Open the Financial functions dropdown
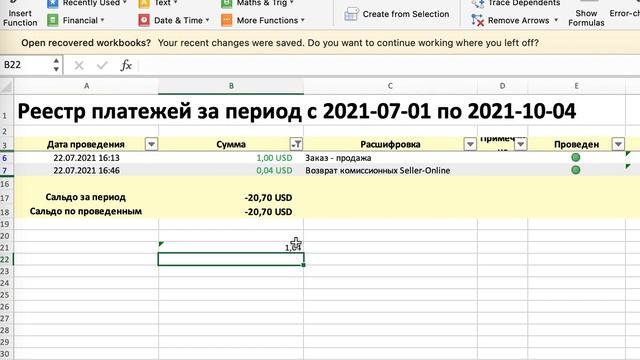 point(76,20)
